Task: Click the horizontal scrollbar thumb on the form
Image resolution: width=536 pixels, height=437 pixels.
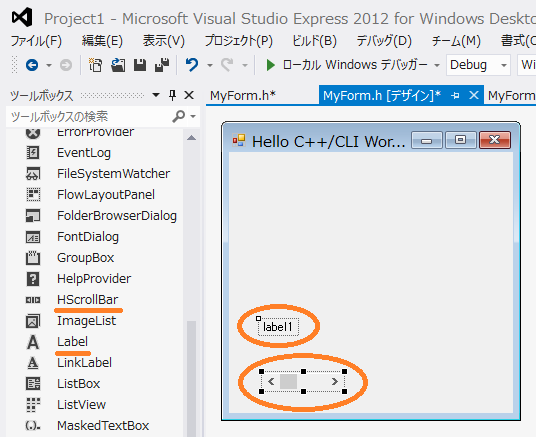Action: (288, 381)
